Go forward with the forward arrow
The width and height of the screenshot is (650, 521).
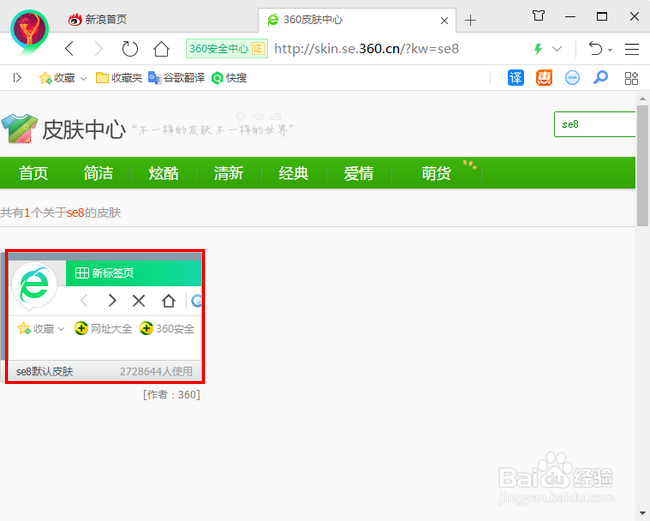(x=98, y=49)
